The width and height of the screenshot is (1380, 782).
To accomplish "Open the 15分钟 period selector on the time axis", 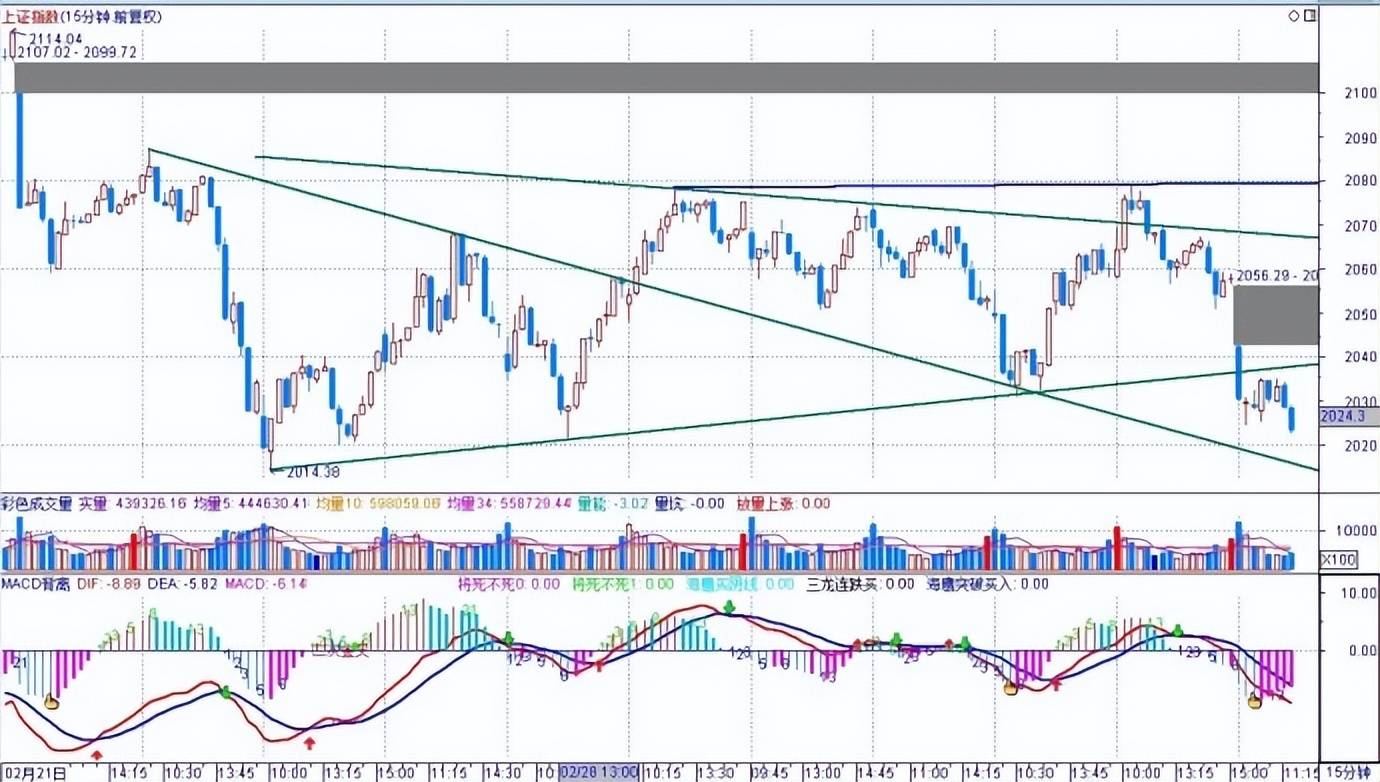I will point(1349,772).
